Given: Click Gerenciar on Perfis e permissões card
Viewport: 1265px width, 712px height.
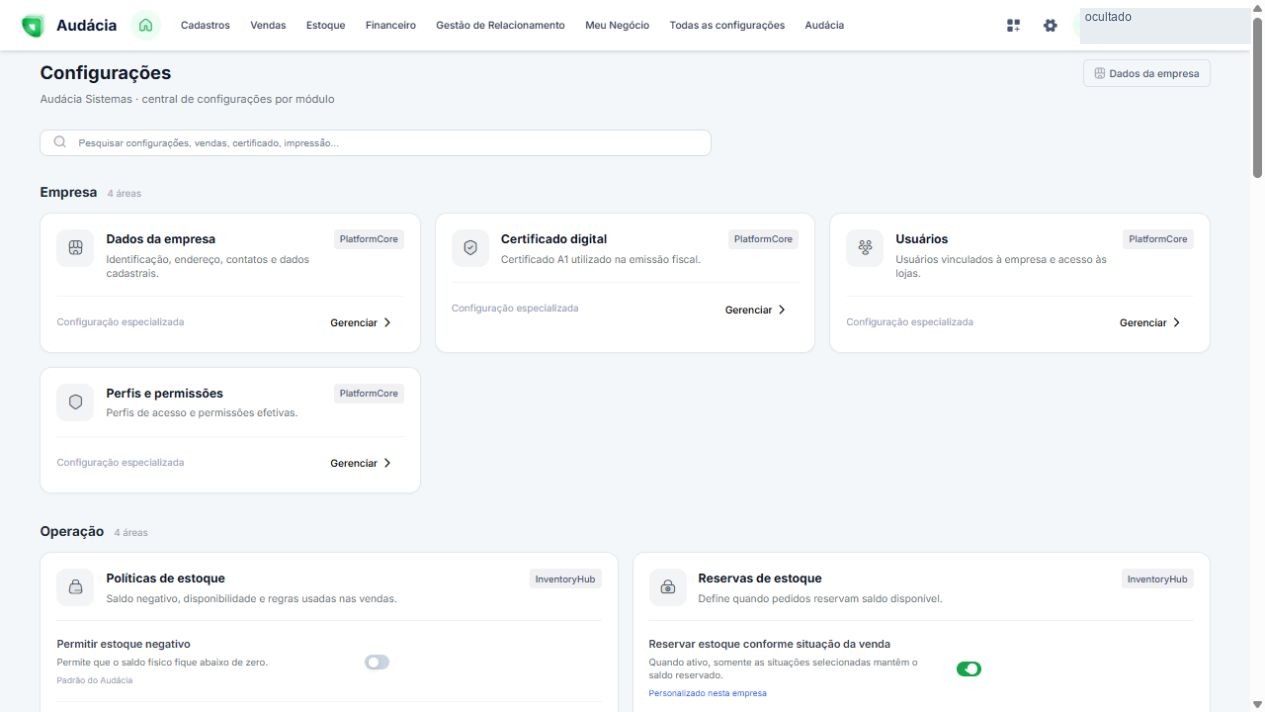Looking at the screenshot, I should pyautogui.click(x=361, y=463).
